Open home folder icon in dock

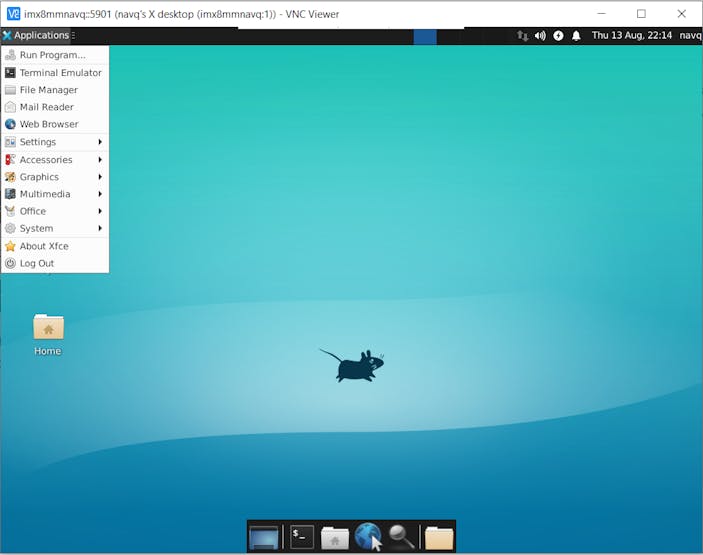(x=334, y=538)
